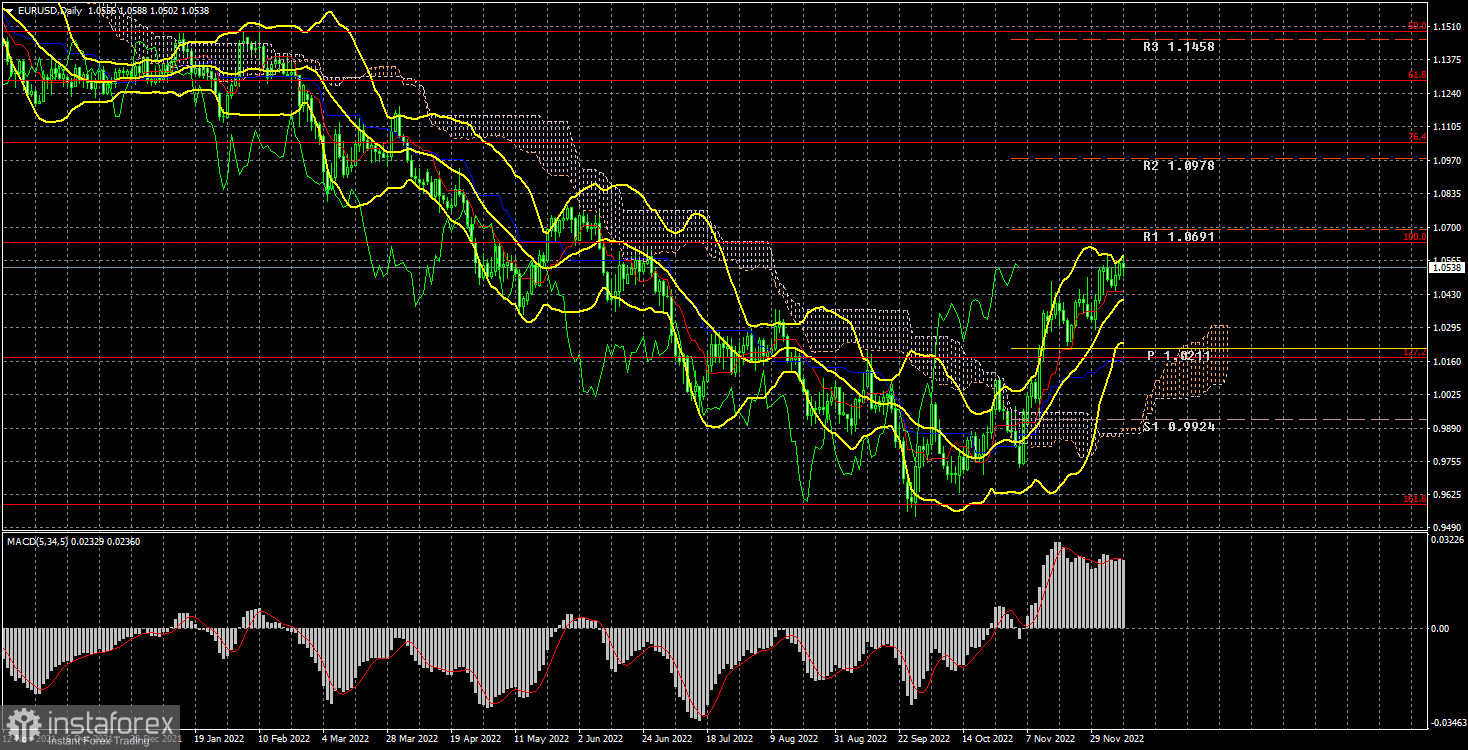Click the 9 Aug 2022 date label

pos(796,739)
